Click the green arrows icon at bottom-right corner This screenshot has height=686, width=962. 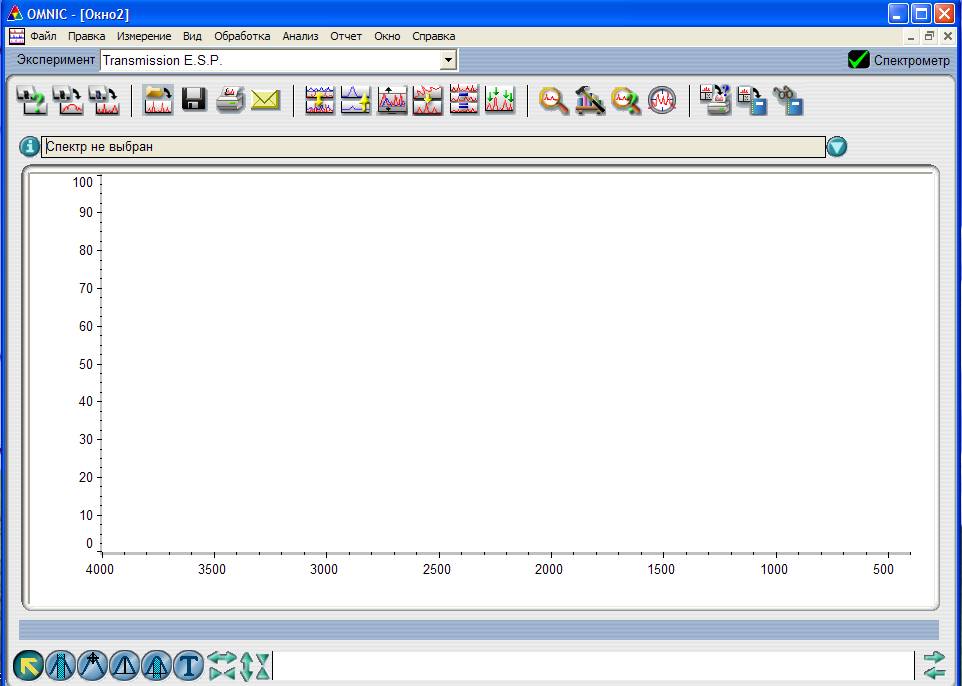pos(934,666)
